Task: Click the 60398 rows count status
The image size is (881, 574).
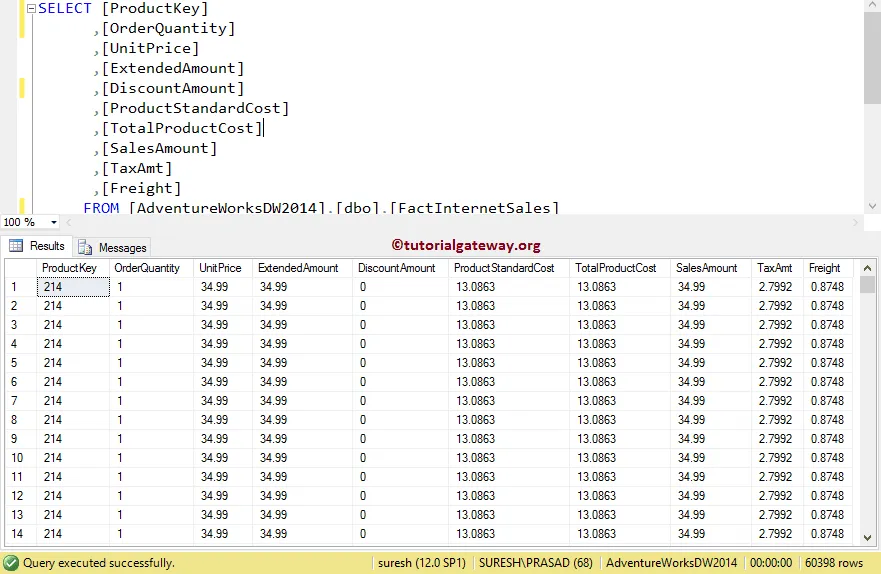Action: [x=834, y=563]
